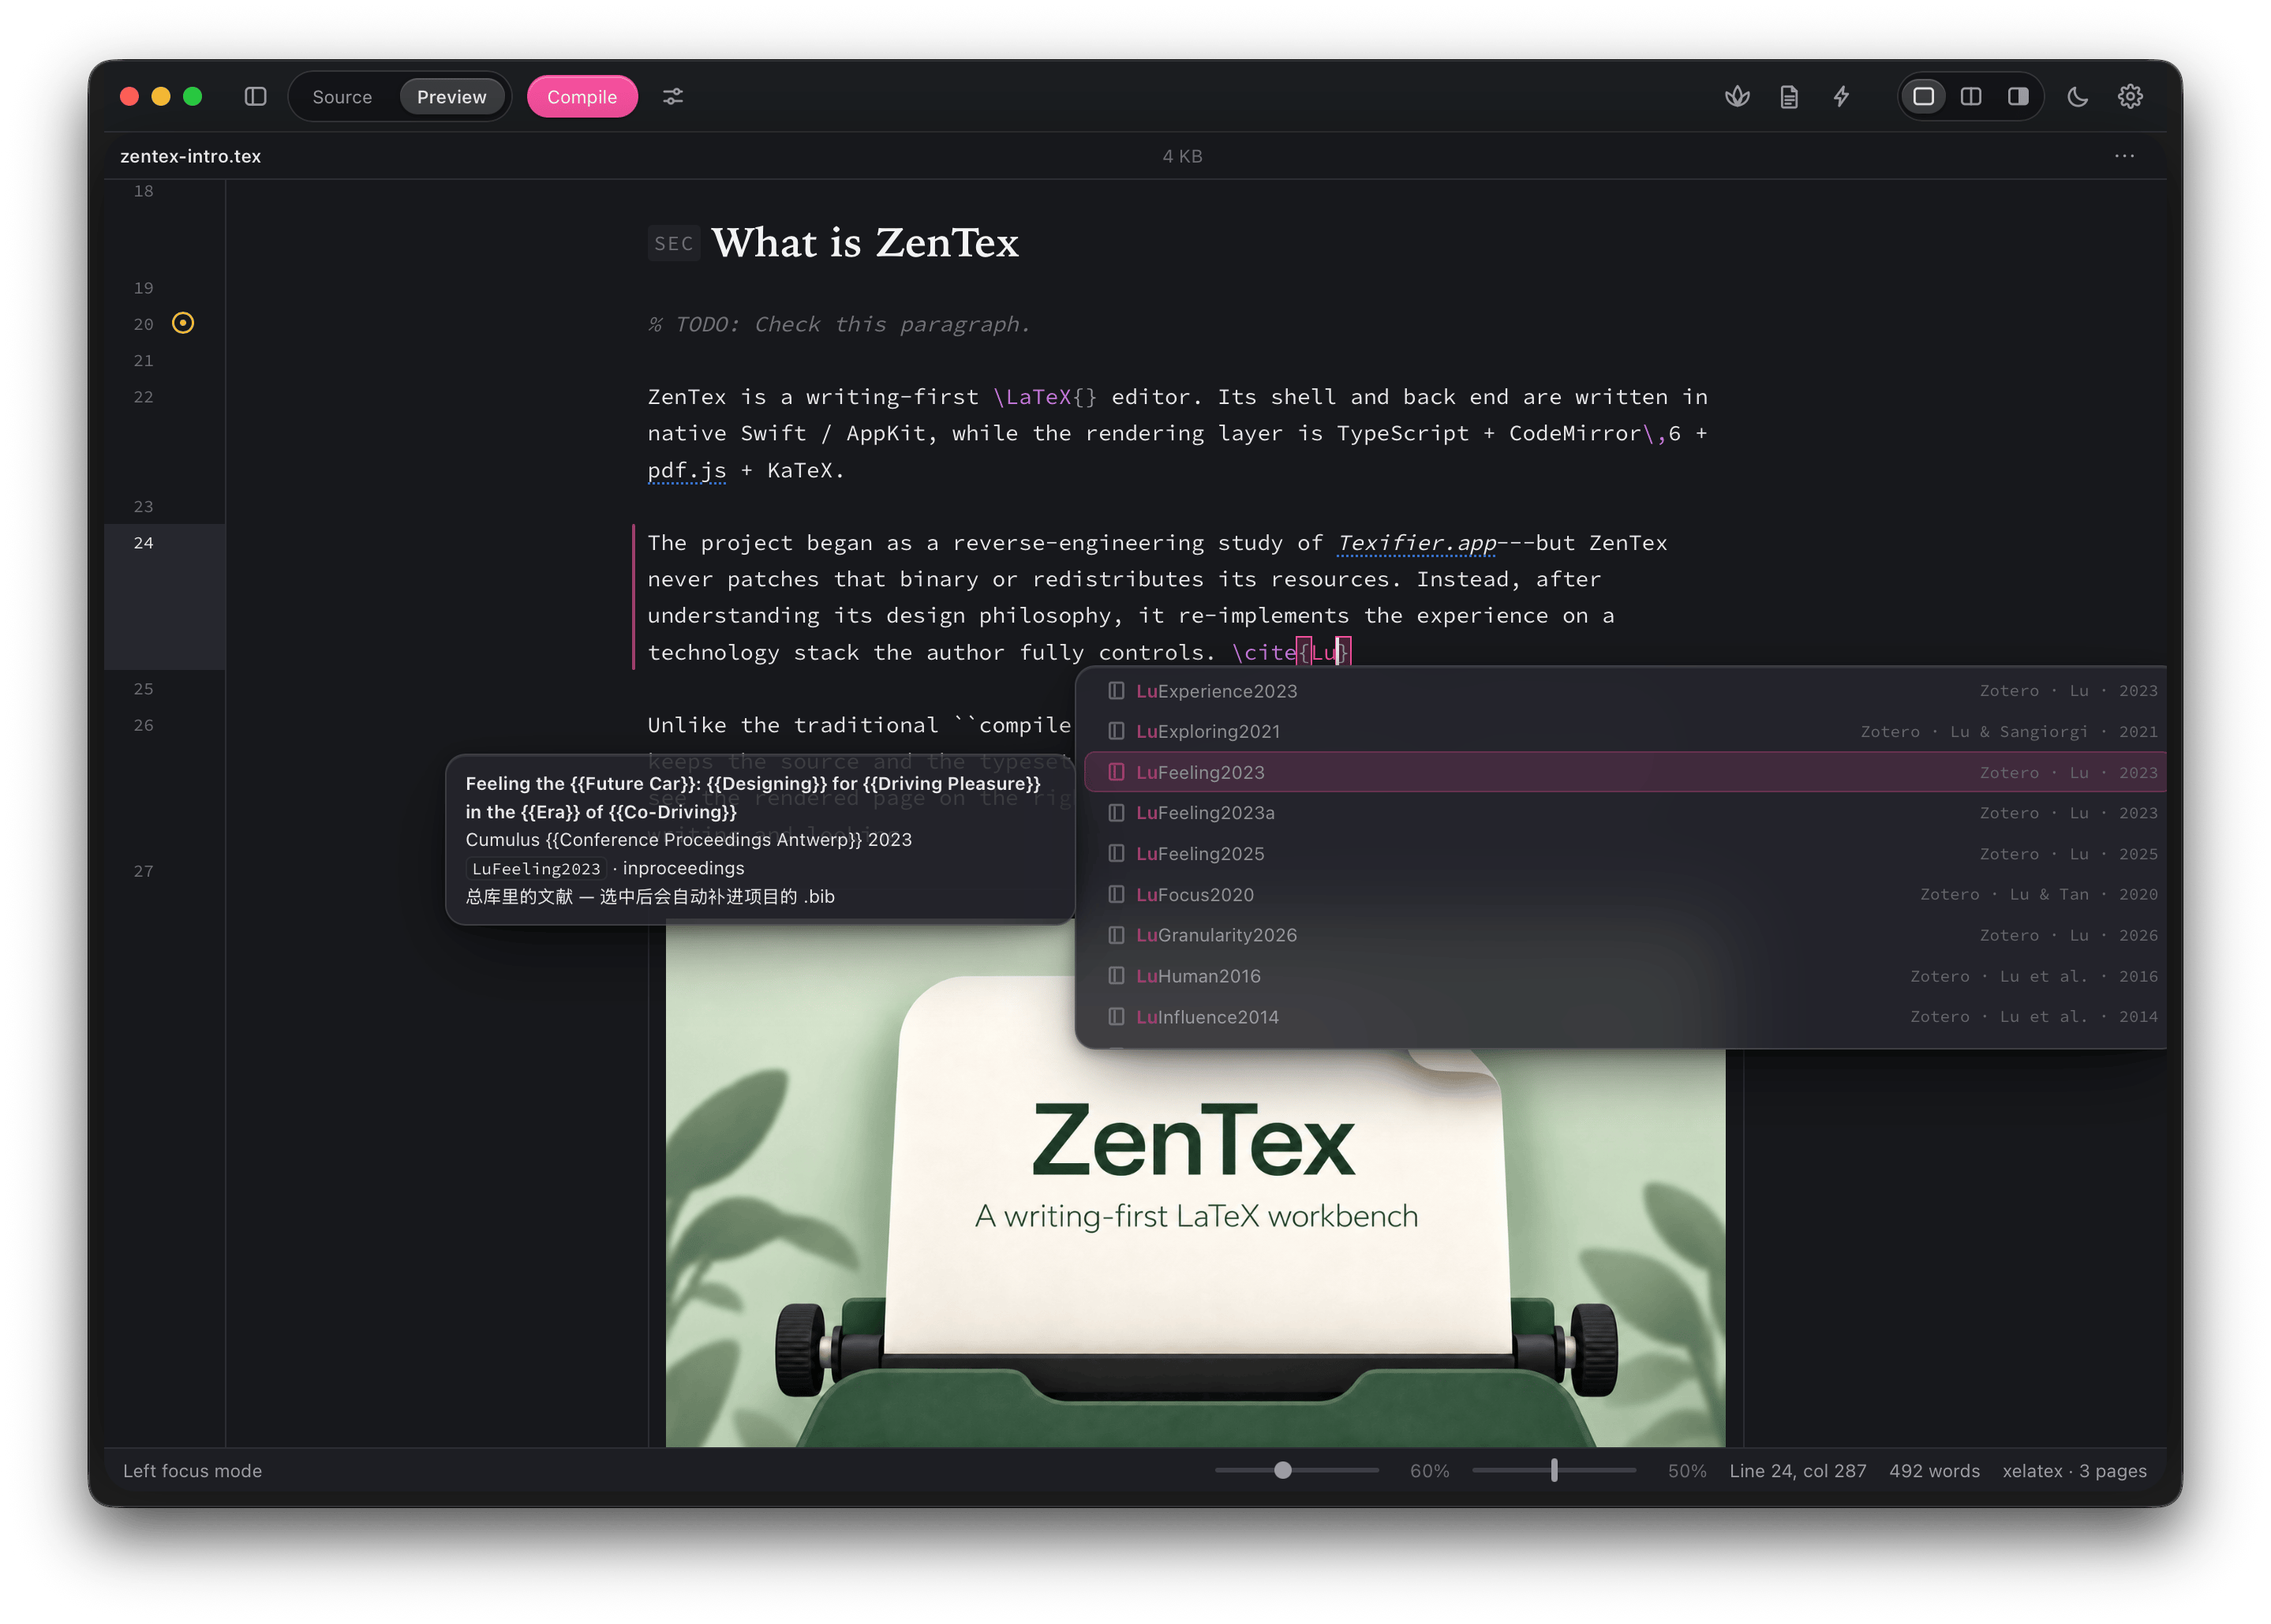Open the document page icon
The height and width of the screenshot is (1624, 2271).
tap(1789, 97)
